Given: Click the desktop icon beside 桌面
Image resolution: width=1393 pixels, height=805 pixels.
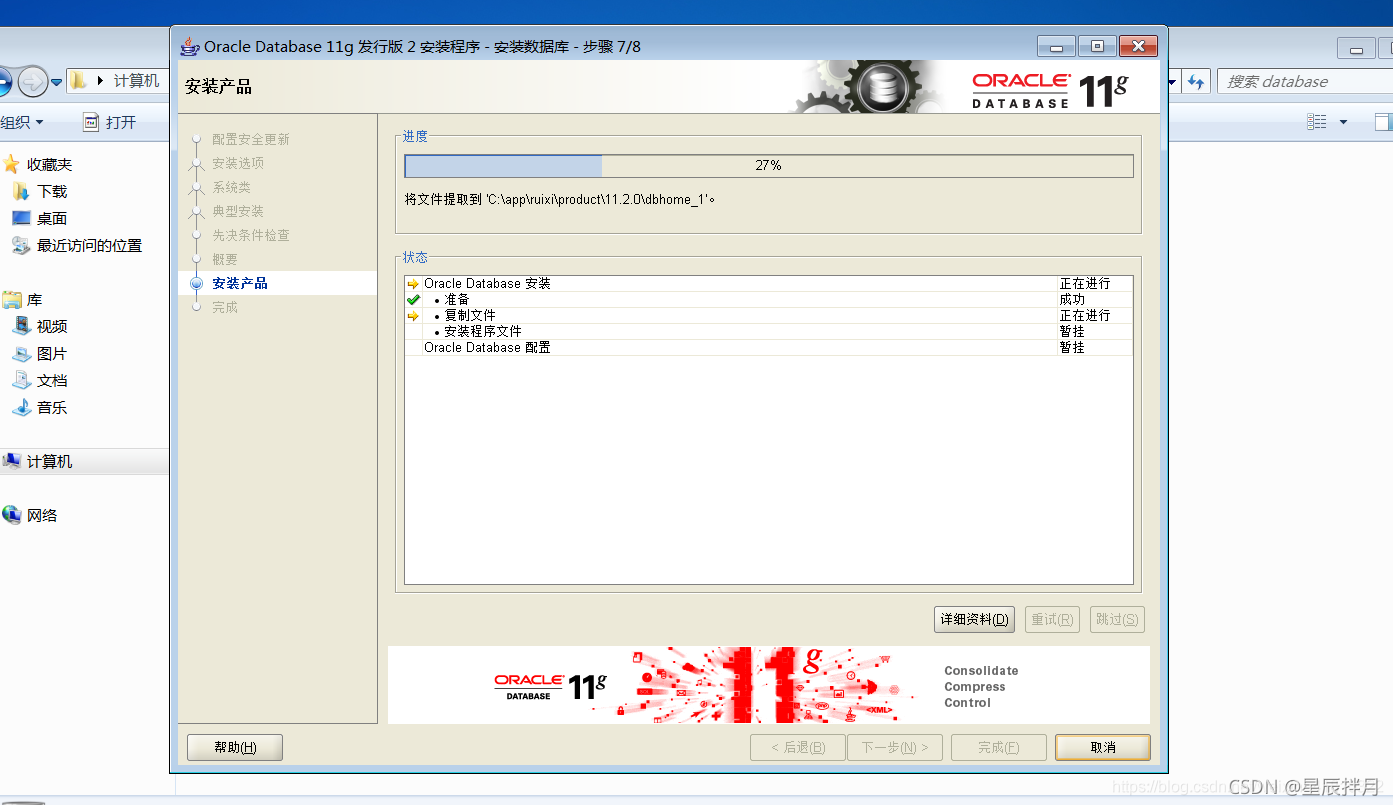Looking at the screenshot, I should click(x=21, y=218).
